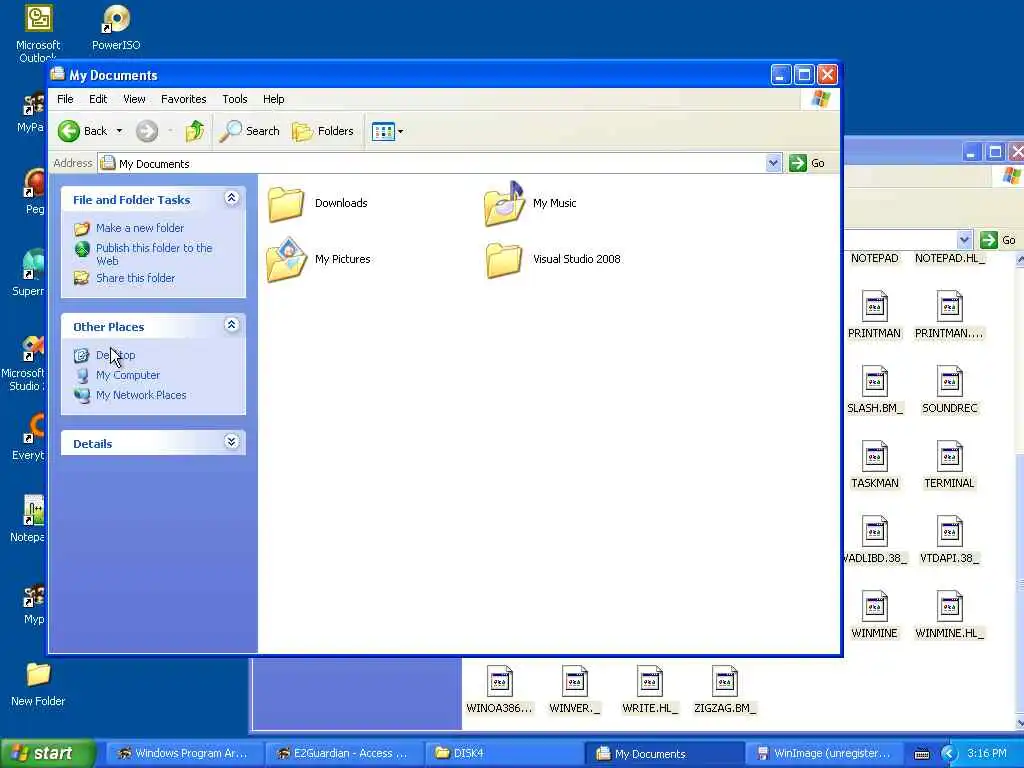Select the WINMINE file icon

[874, 607]
